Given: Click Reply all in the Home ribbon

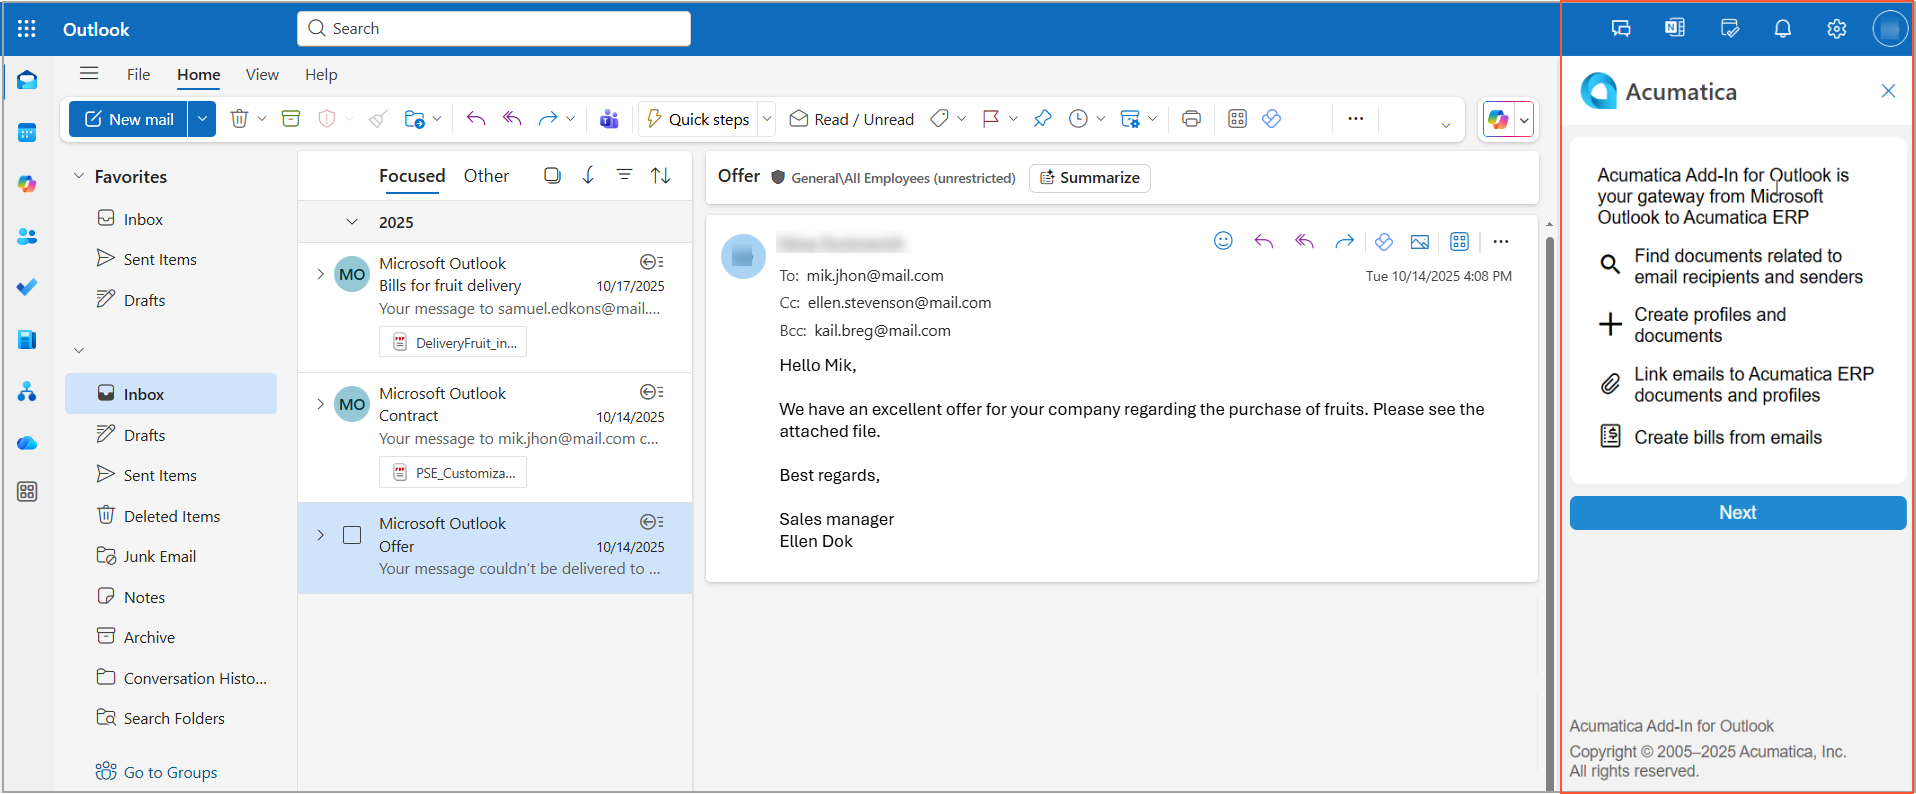Looking at the screenshot, I should point(512,119).
